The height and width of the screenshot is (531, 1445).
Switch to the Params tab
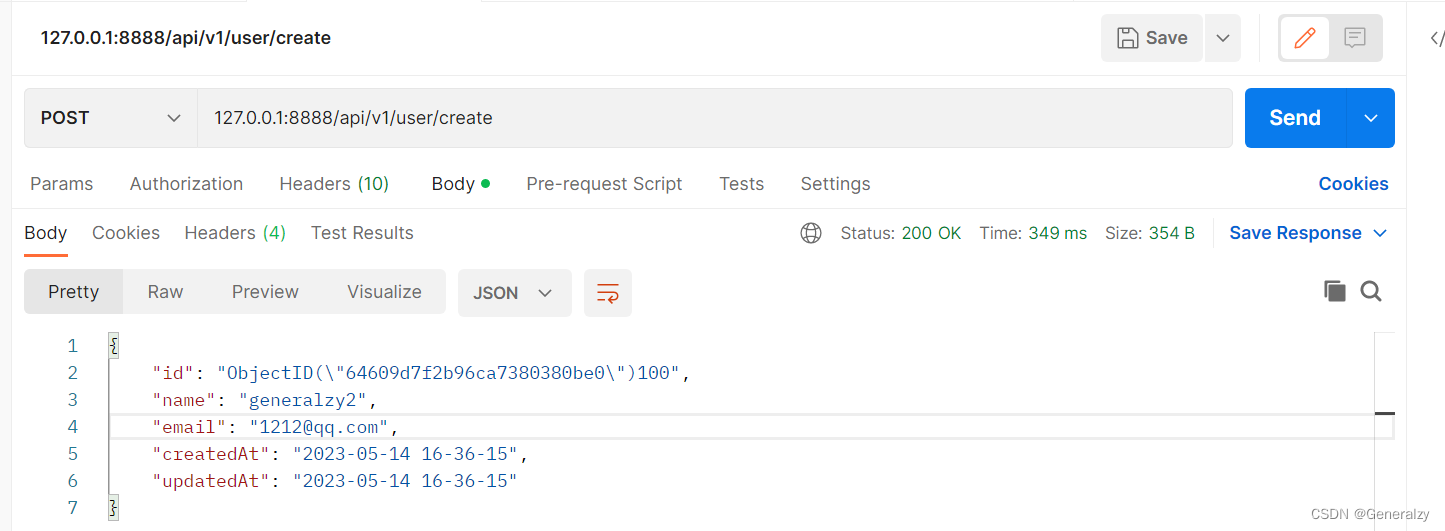click(x=62, y=184)
